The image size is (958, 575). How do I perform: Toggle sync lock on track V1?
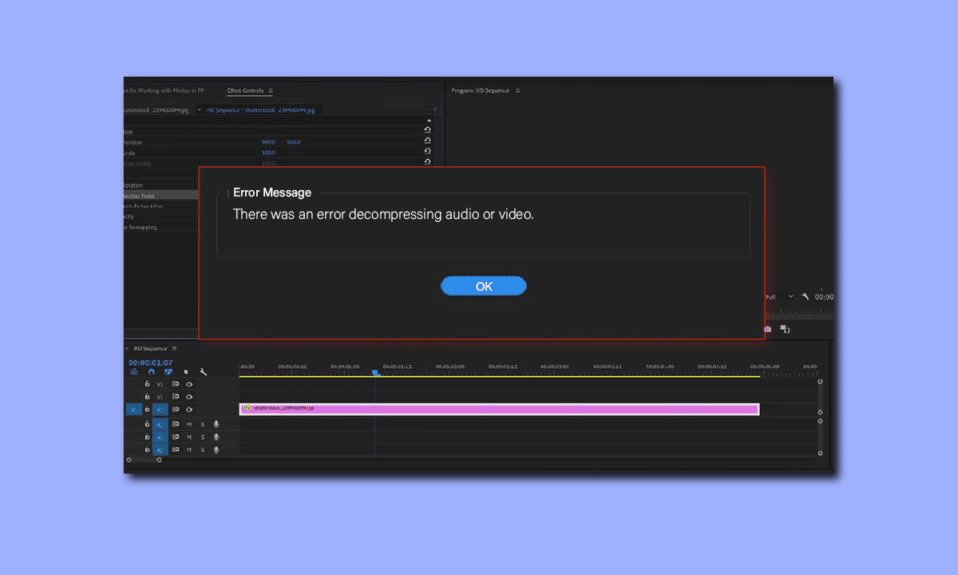coord(175,409)
